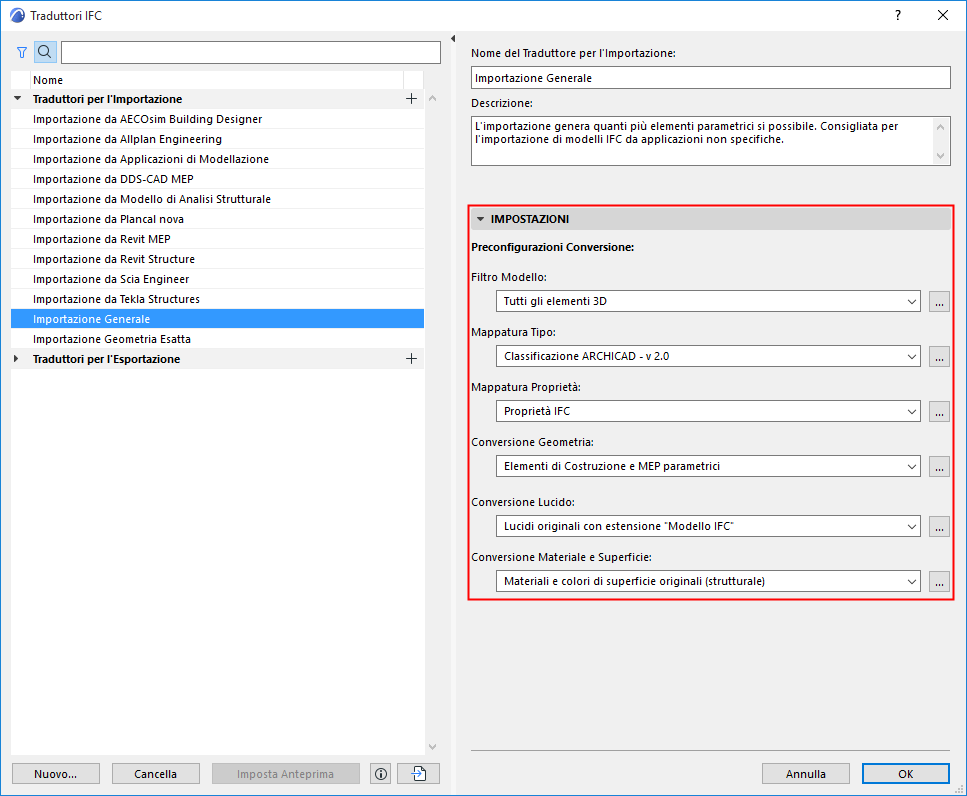Open the Mappatura Proprietà dropdown
The image size is (967, 796).
pos(708,411)
